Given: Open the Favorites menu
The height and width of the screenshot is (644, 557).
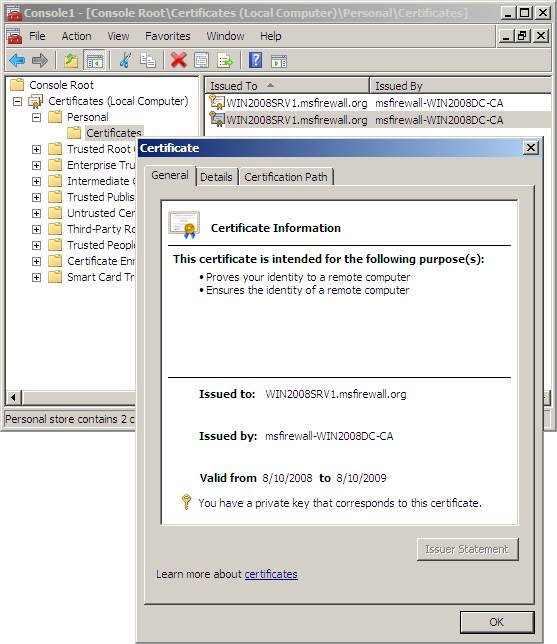Looking at the screenshot, I should click(168, 36).
